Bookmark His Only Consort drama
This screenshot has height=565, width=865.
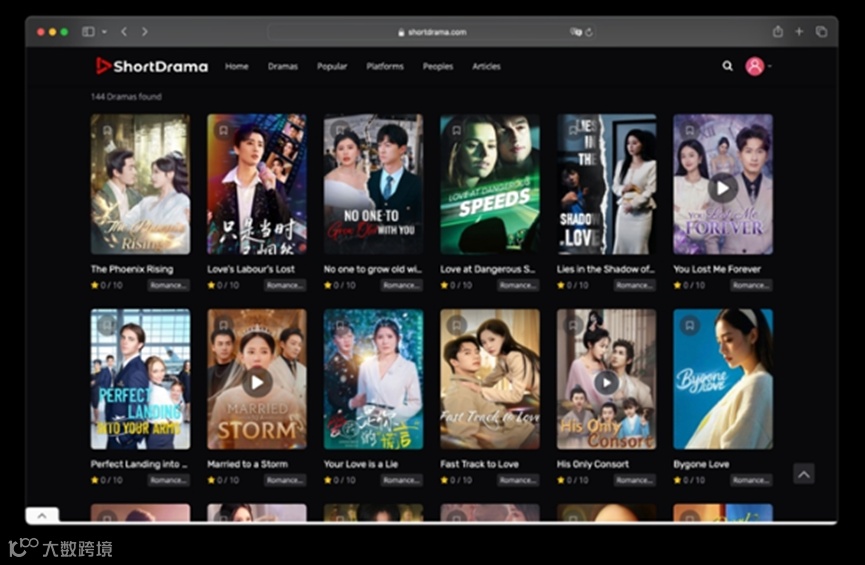(x=573, y=326)
